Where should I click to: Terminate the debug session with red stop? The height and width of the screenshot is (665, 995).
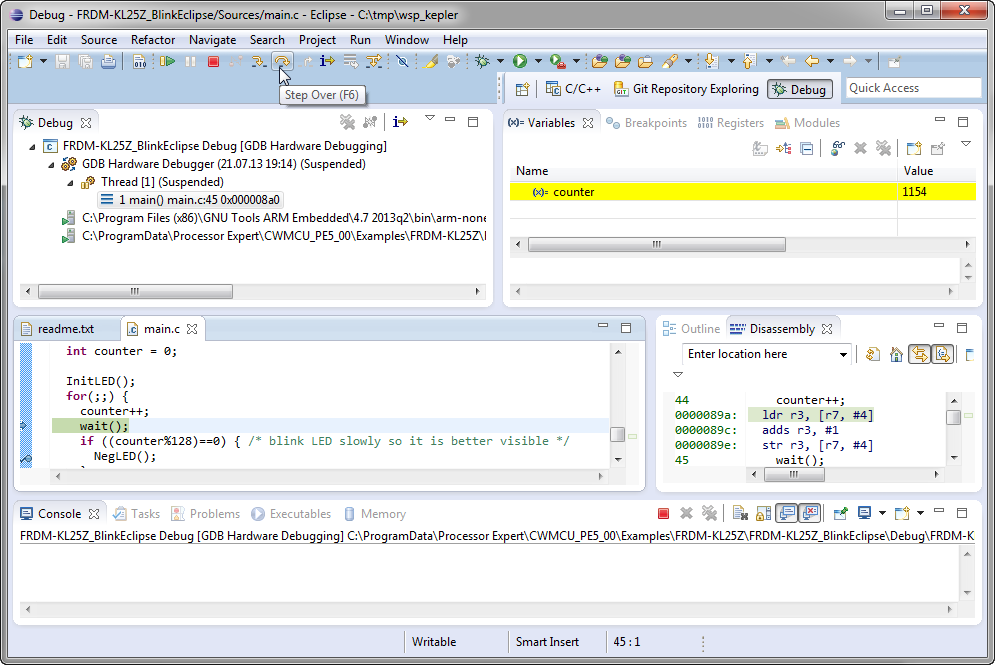coord(214,62)
